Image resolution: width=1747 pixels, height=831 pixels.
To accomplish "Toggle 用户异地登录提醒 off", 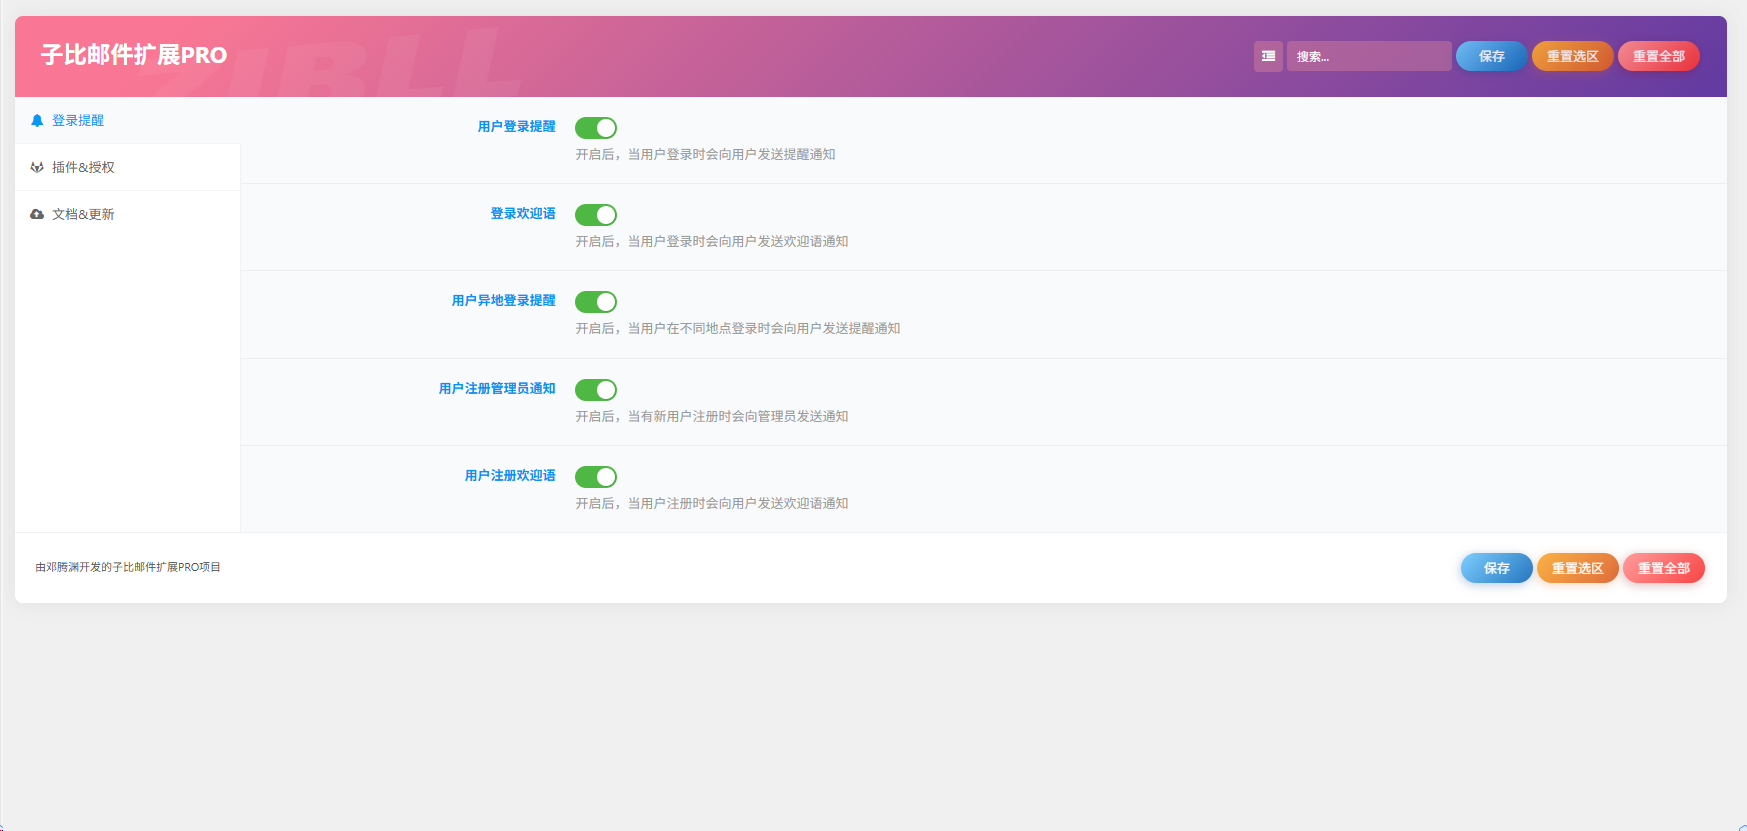I will (596, 302).
